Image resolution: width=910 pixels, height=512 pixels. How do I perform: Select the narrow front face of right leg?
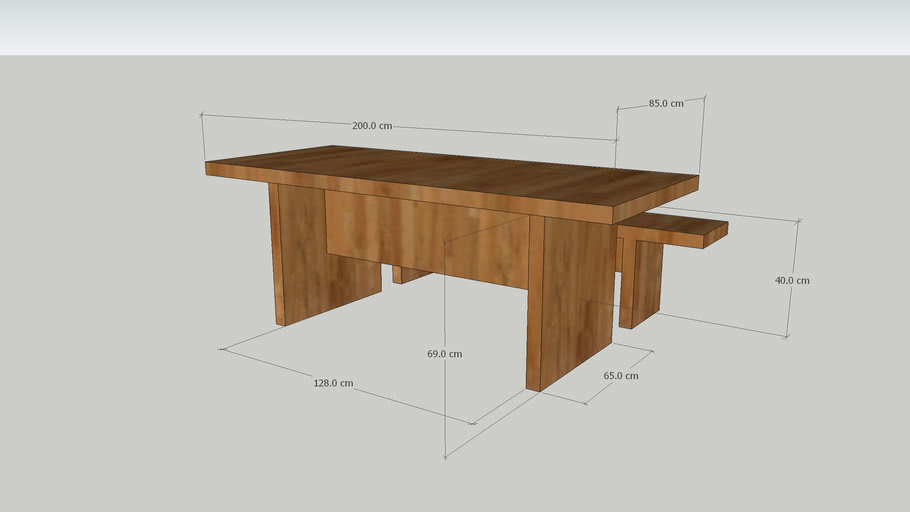click(535, 300)
